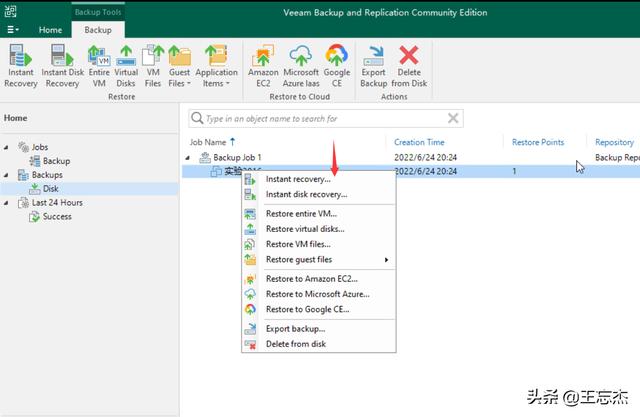Sort by the Repository column header

tap(614, 142)
